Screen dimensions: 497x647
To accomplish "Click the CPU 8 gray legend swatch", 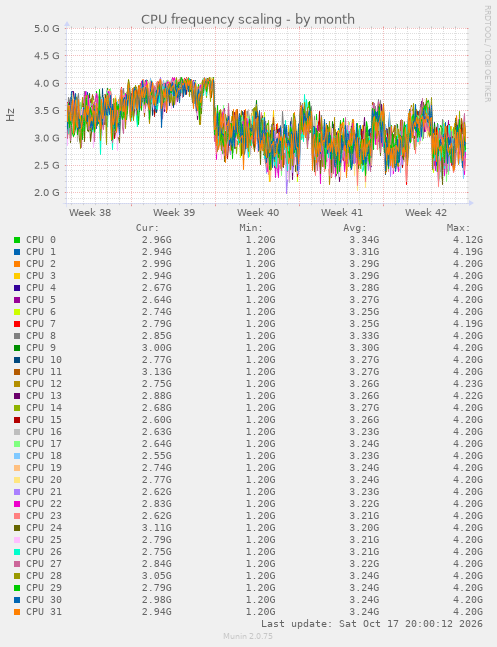I will pos(17,335).
